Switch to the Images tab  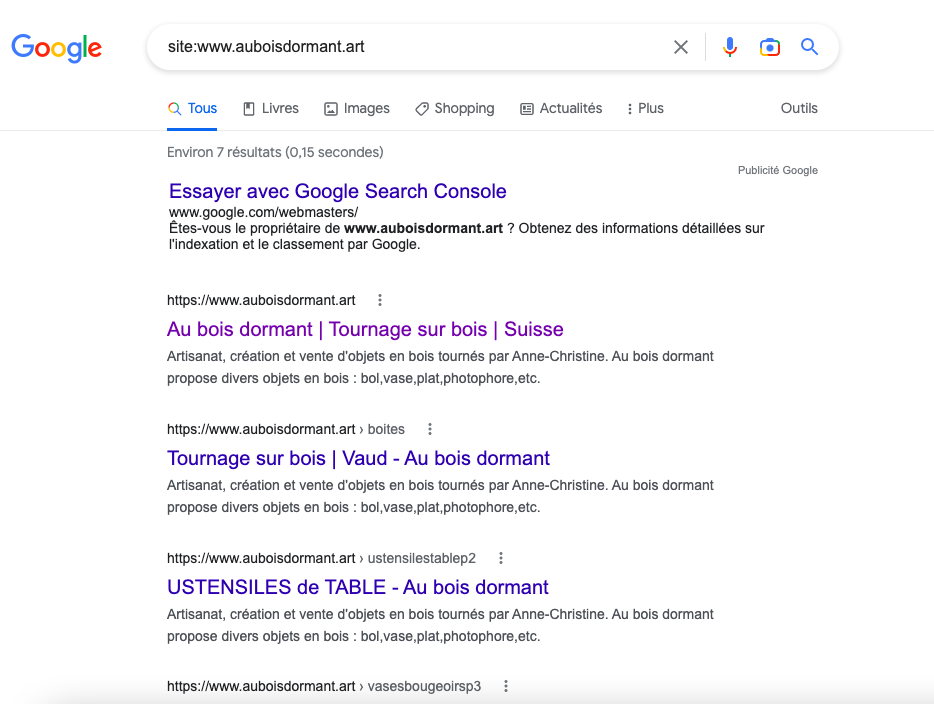(x=357, y=108)
